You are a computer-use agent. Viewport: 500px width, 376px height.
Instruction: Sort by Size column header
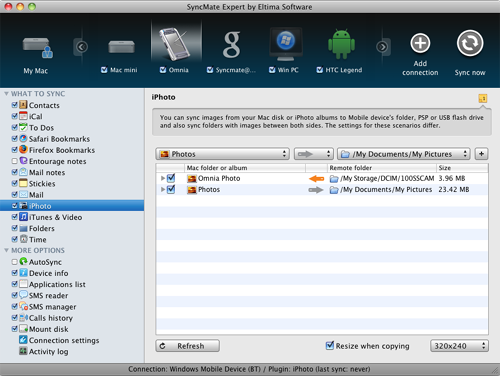[x=462, y=168]
